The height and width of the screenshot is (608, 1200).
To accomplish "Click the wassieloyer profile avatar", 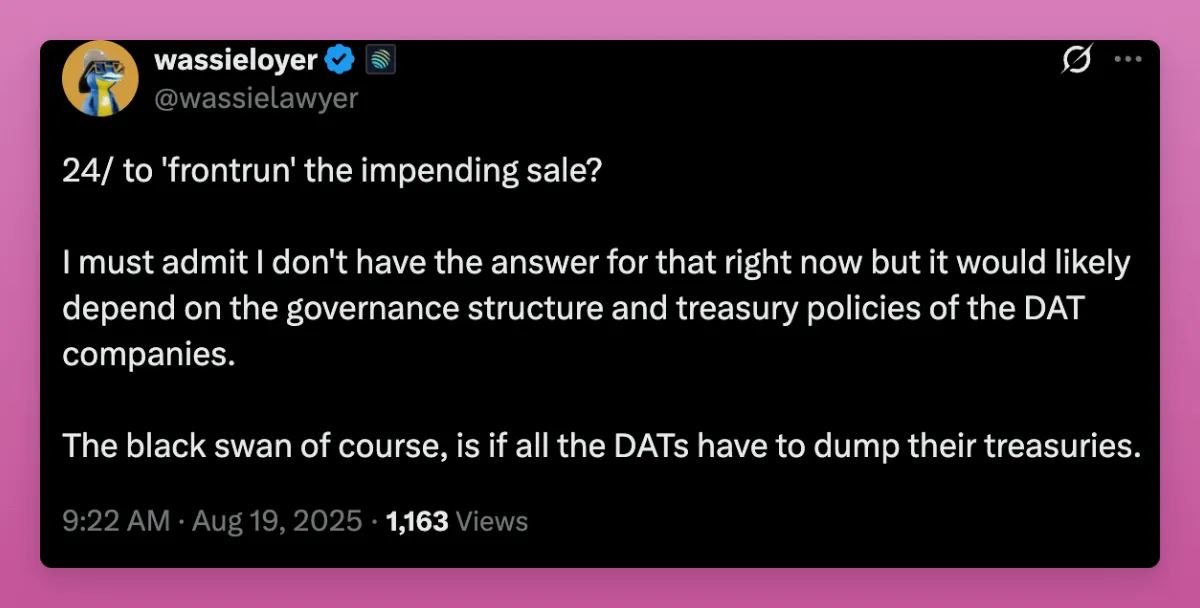I will [100, 78].
